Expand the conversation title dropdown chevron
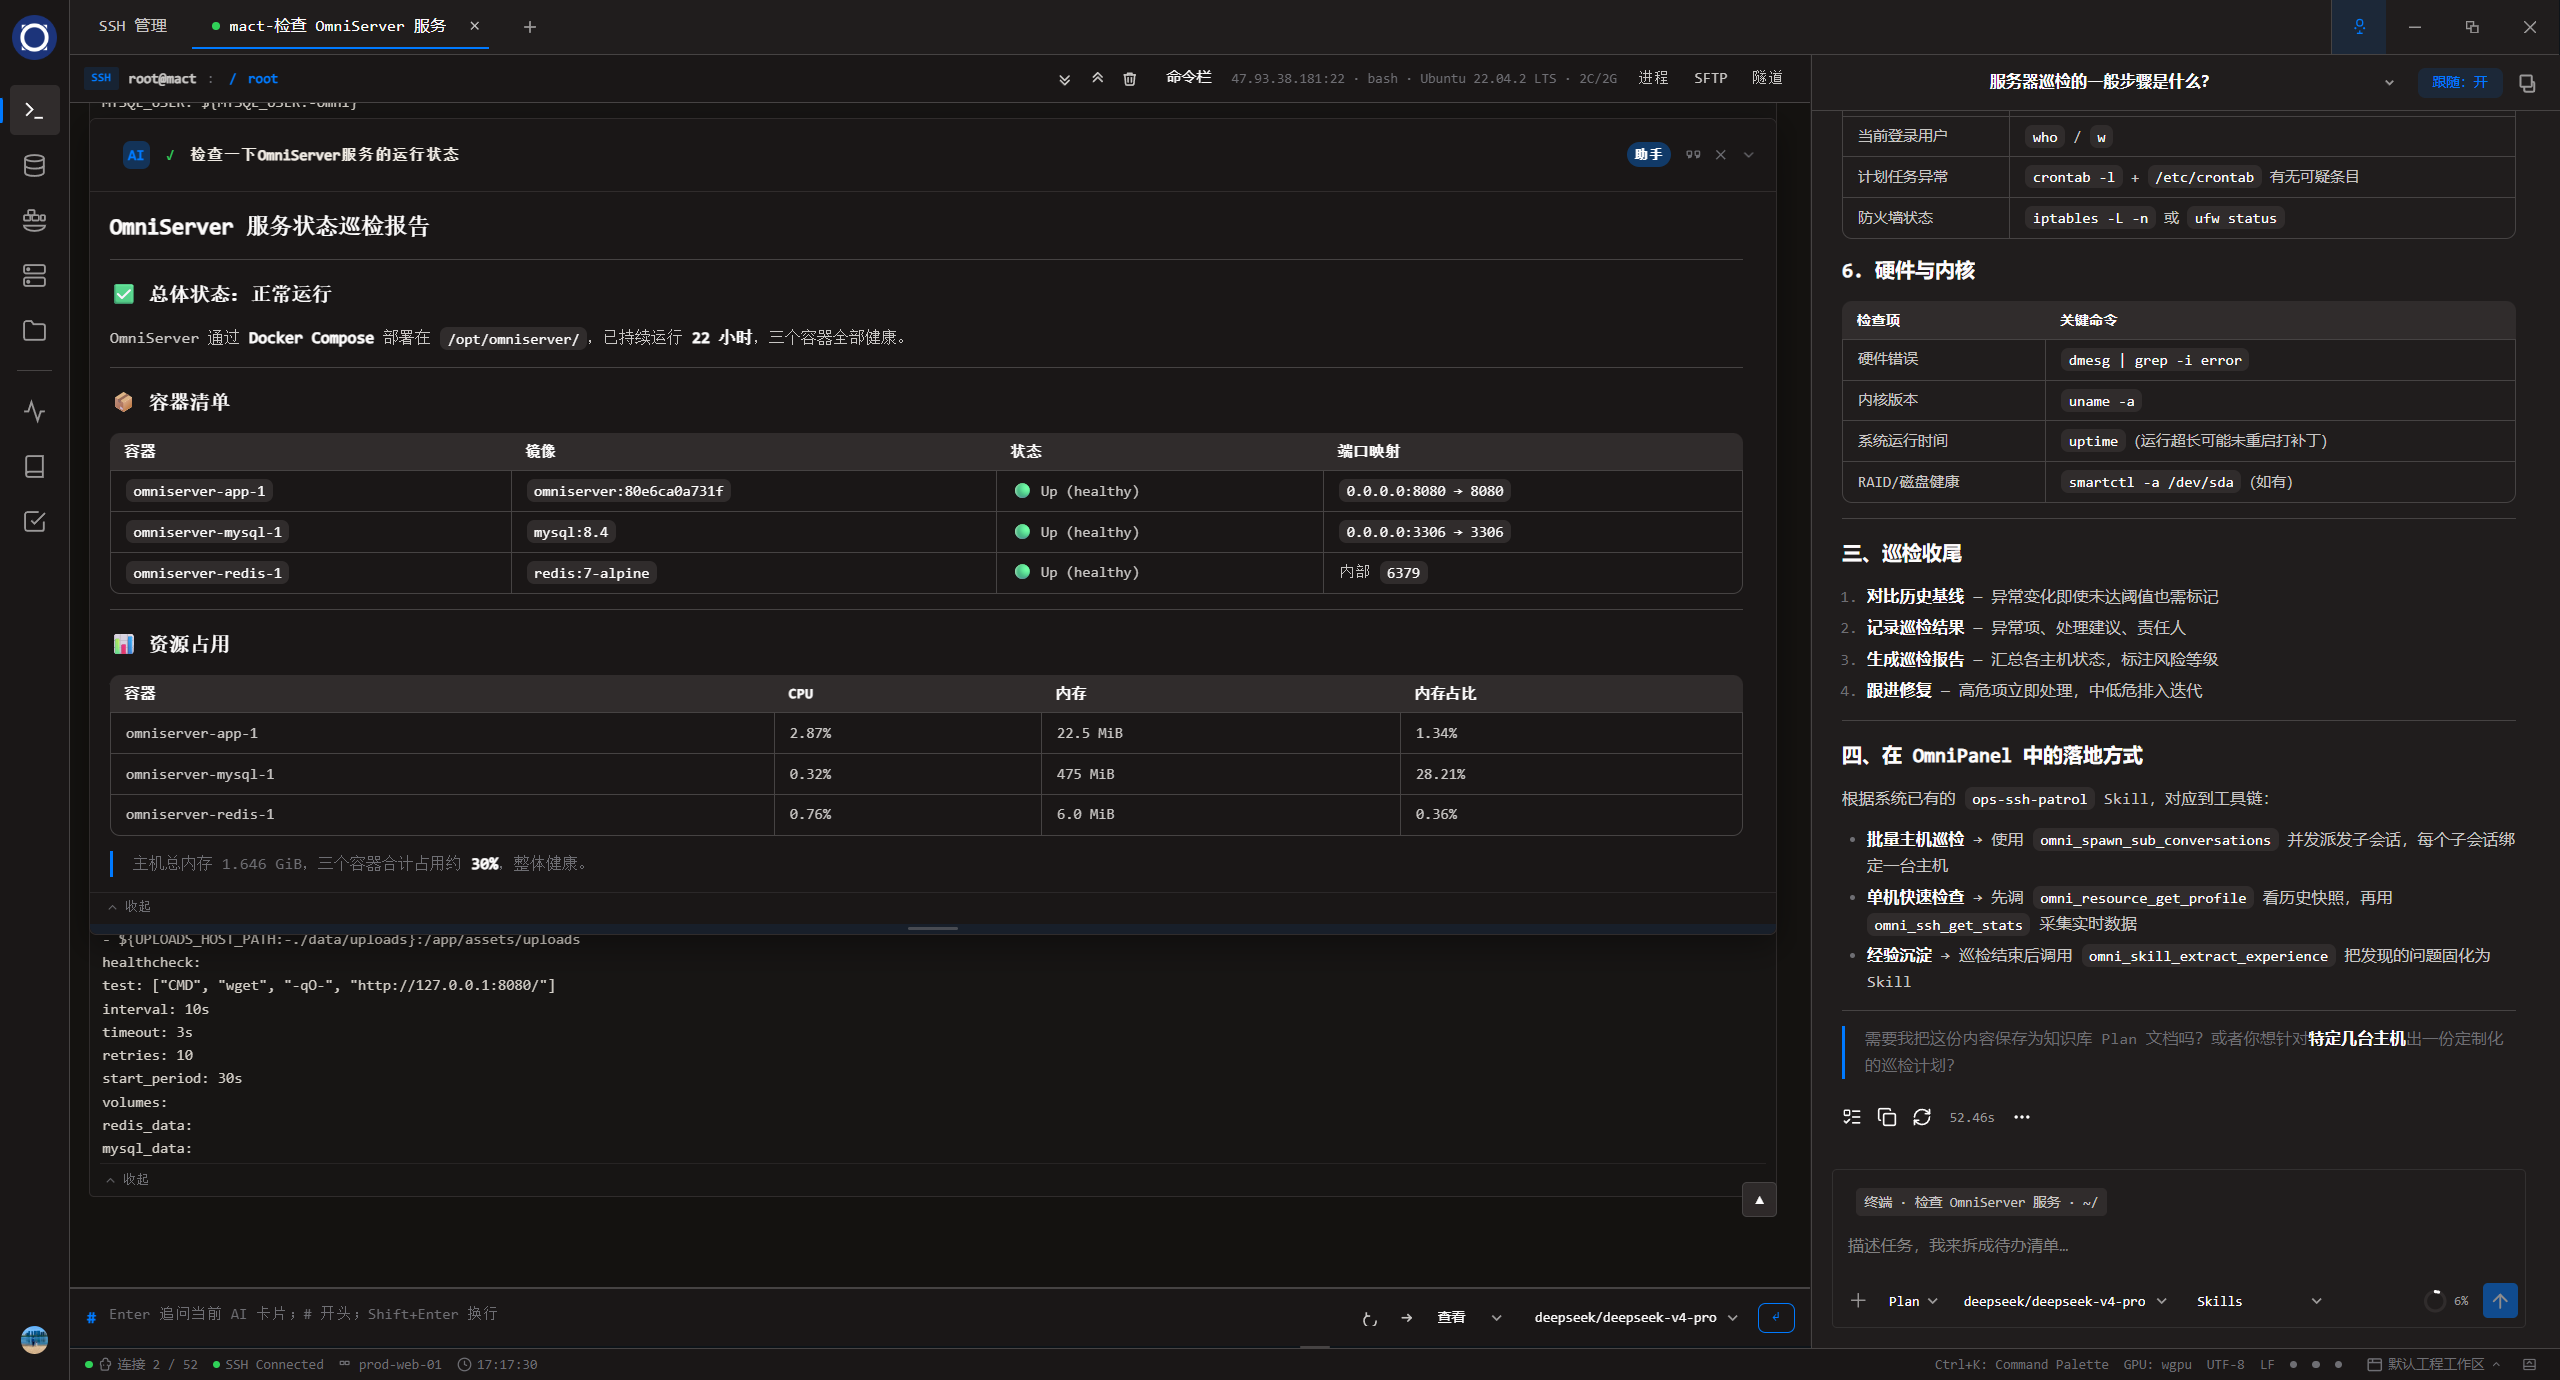This screenshot has height=1380, width=2560. pyautogui.click(x=2389, y=83)
